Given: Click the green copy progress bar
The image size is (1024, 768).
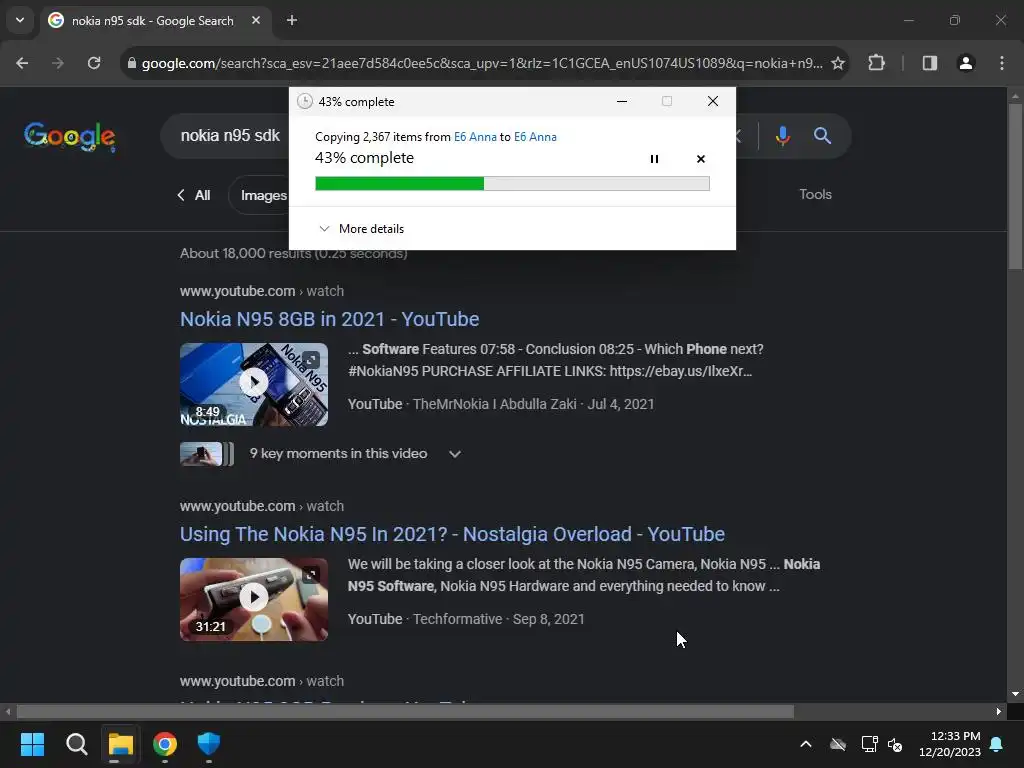Looking at the screenshot, I should (512, 184).
